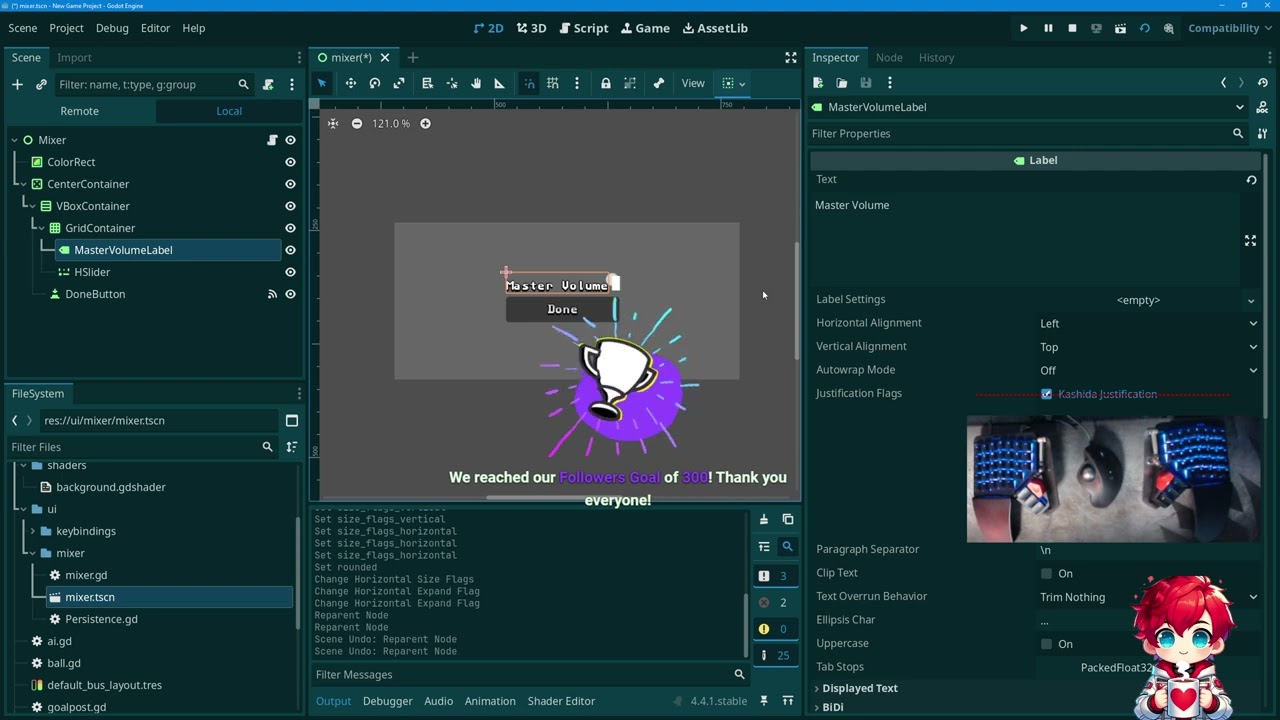This screenshot has width=1280, height=720.
Task: Open Movie Maker mode icon
Action: (1168, 28)
